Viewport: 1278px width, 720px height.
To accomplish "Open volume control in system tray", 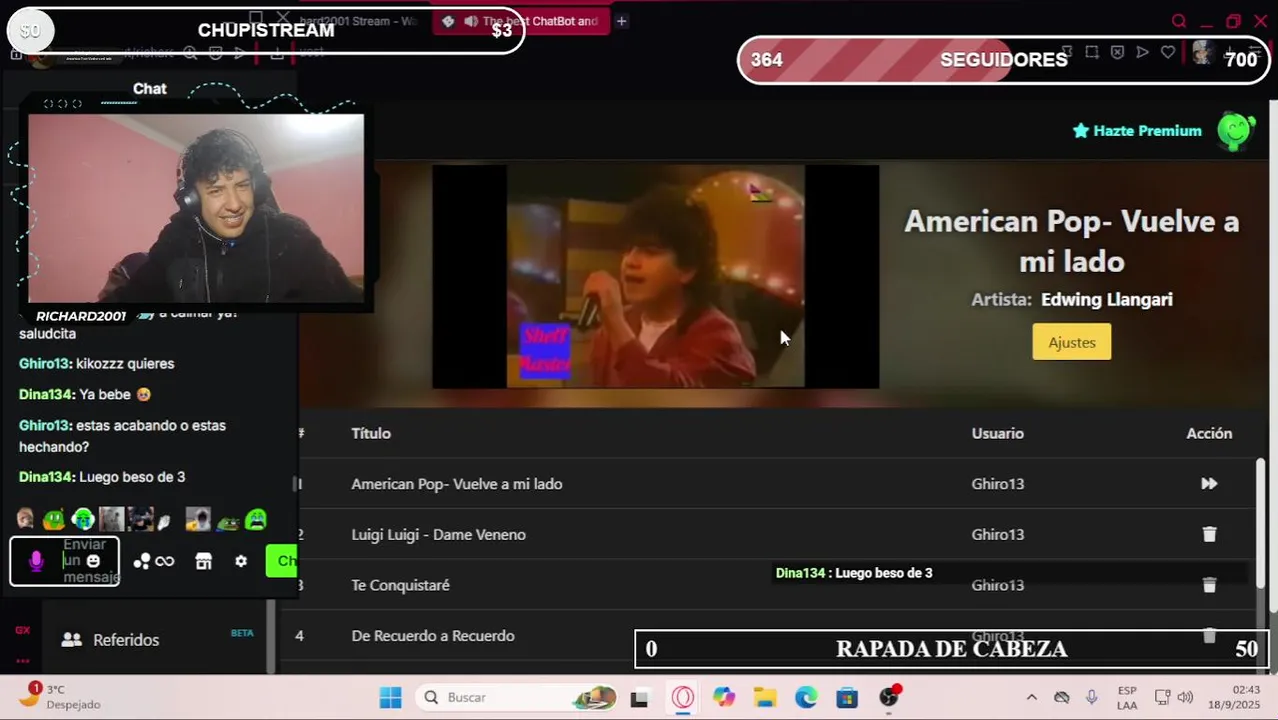I will (1185, 697).
